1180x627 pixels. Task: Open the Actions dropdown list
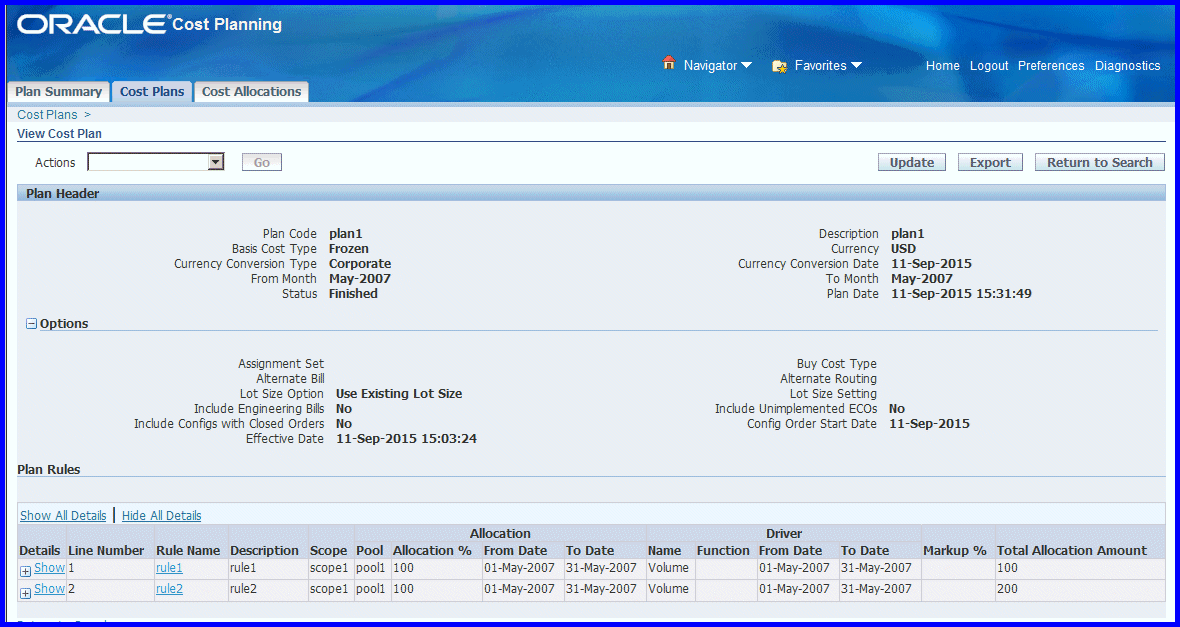point(156,162)
